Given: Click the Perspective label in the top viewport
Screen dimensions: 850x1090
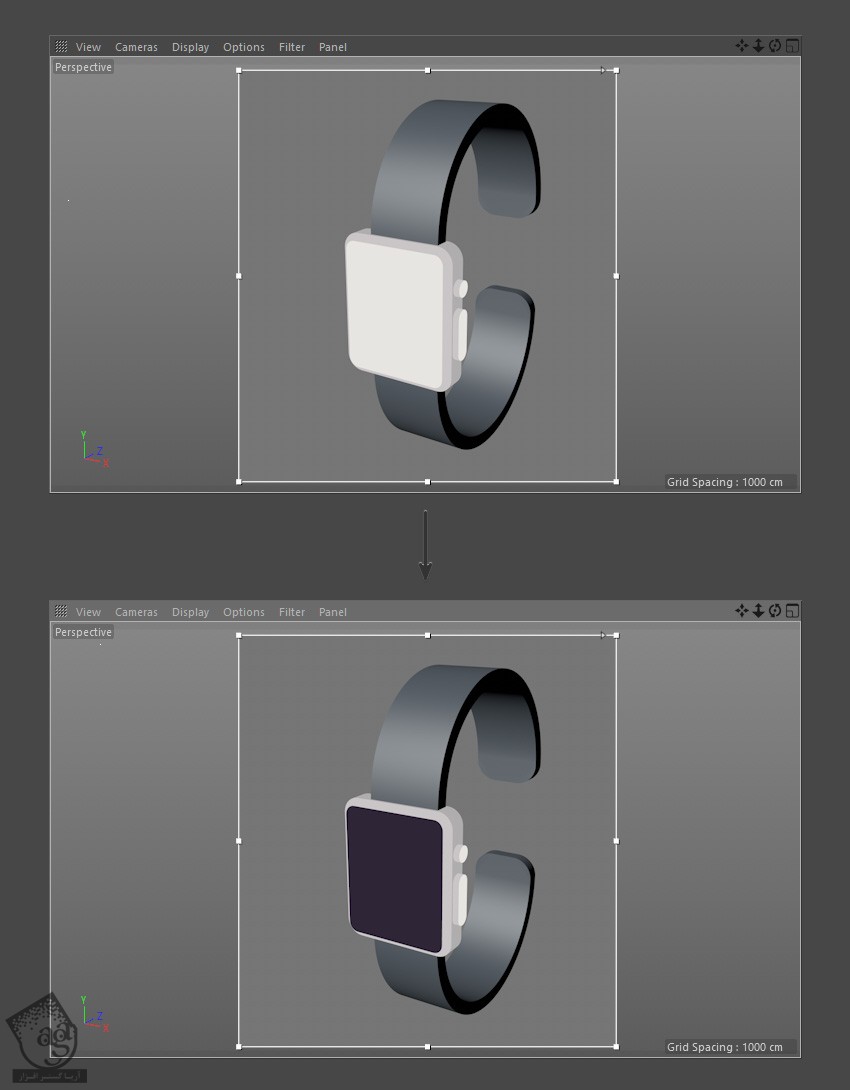Looking at the screenshot, I should click(x=83, y=67).
